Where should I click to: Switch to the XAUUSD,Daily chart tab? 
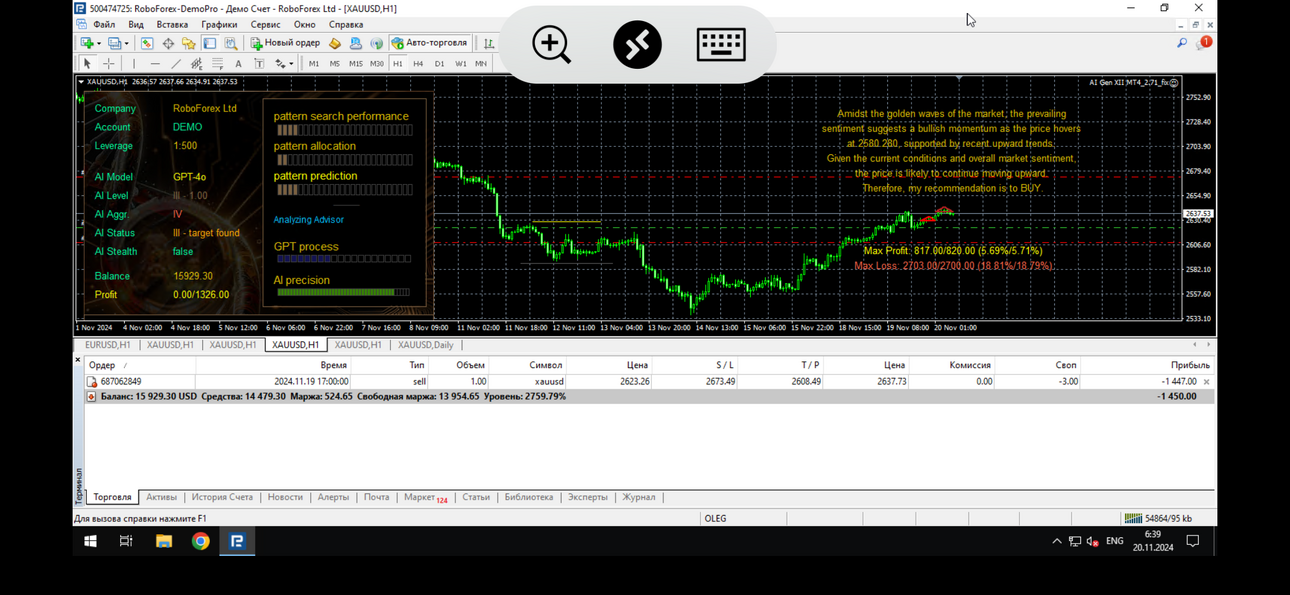pyautogui.click(x=425, y=345)
